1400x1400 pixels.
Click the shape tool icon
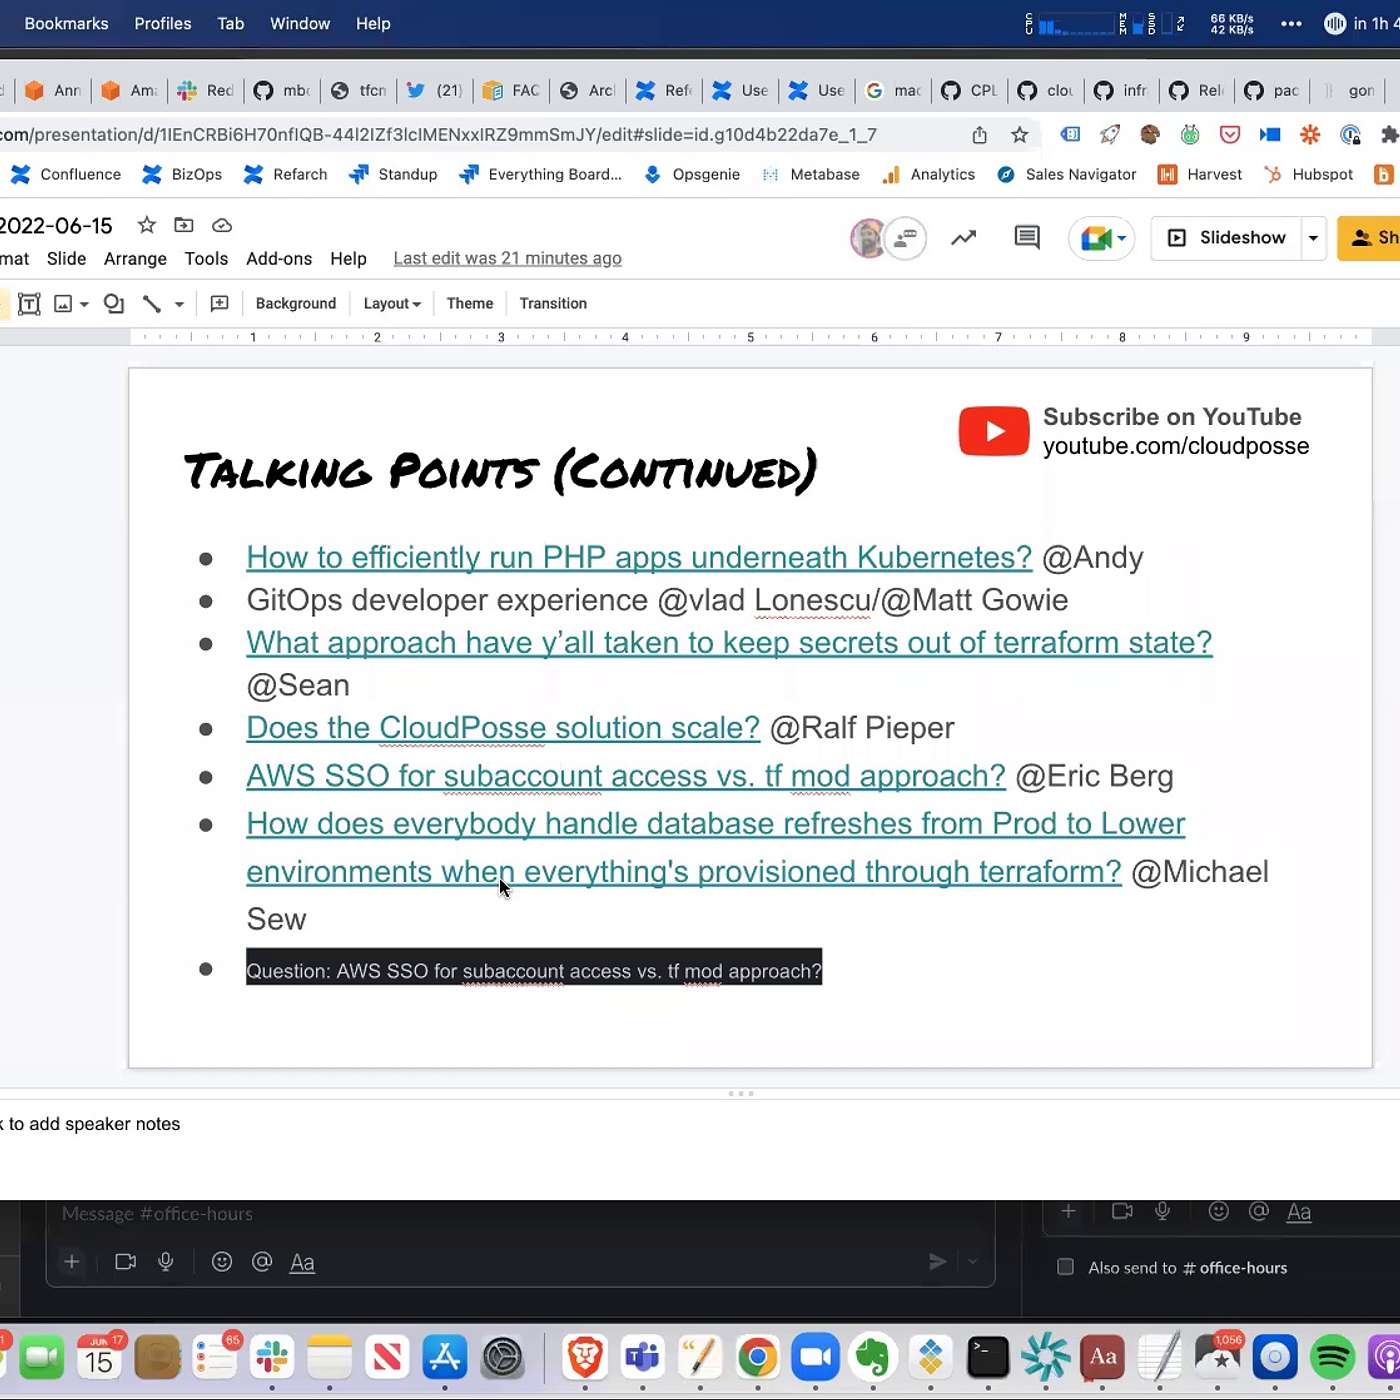[x=114, y=304]
